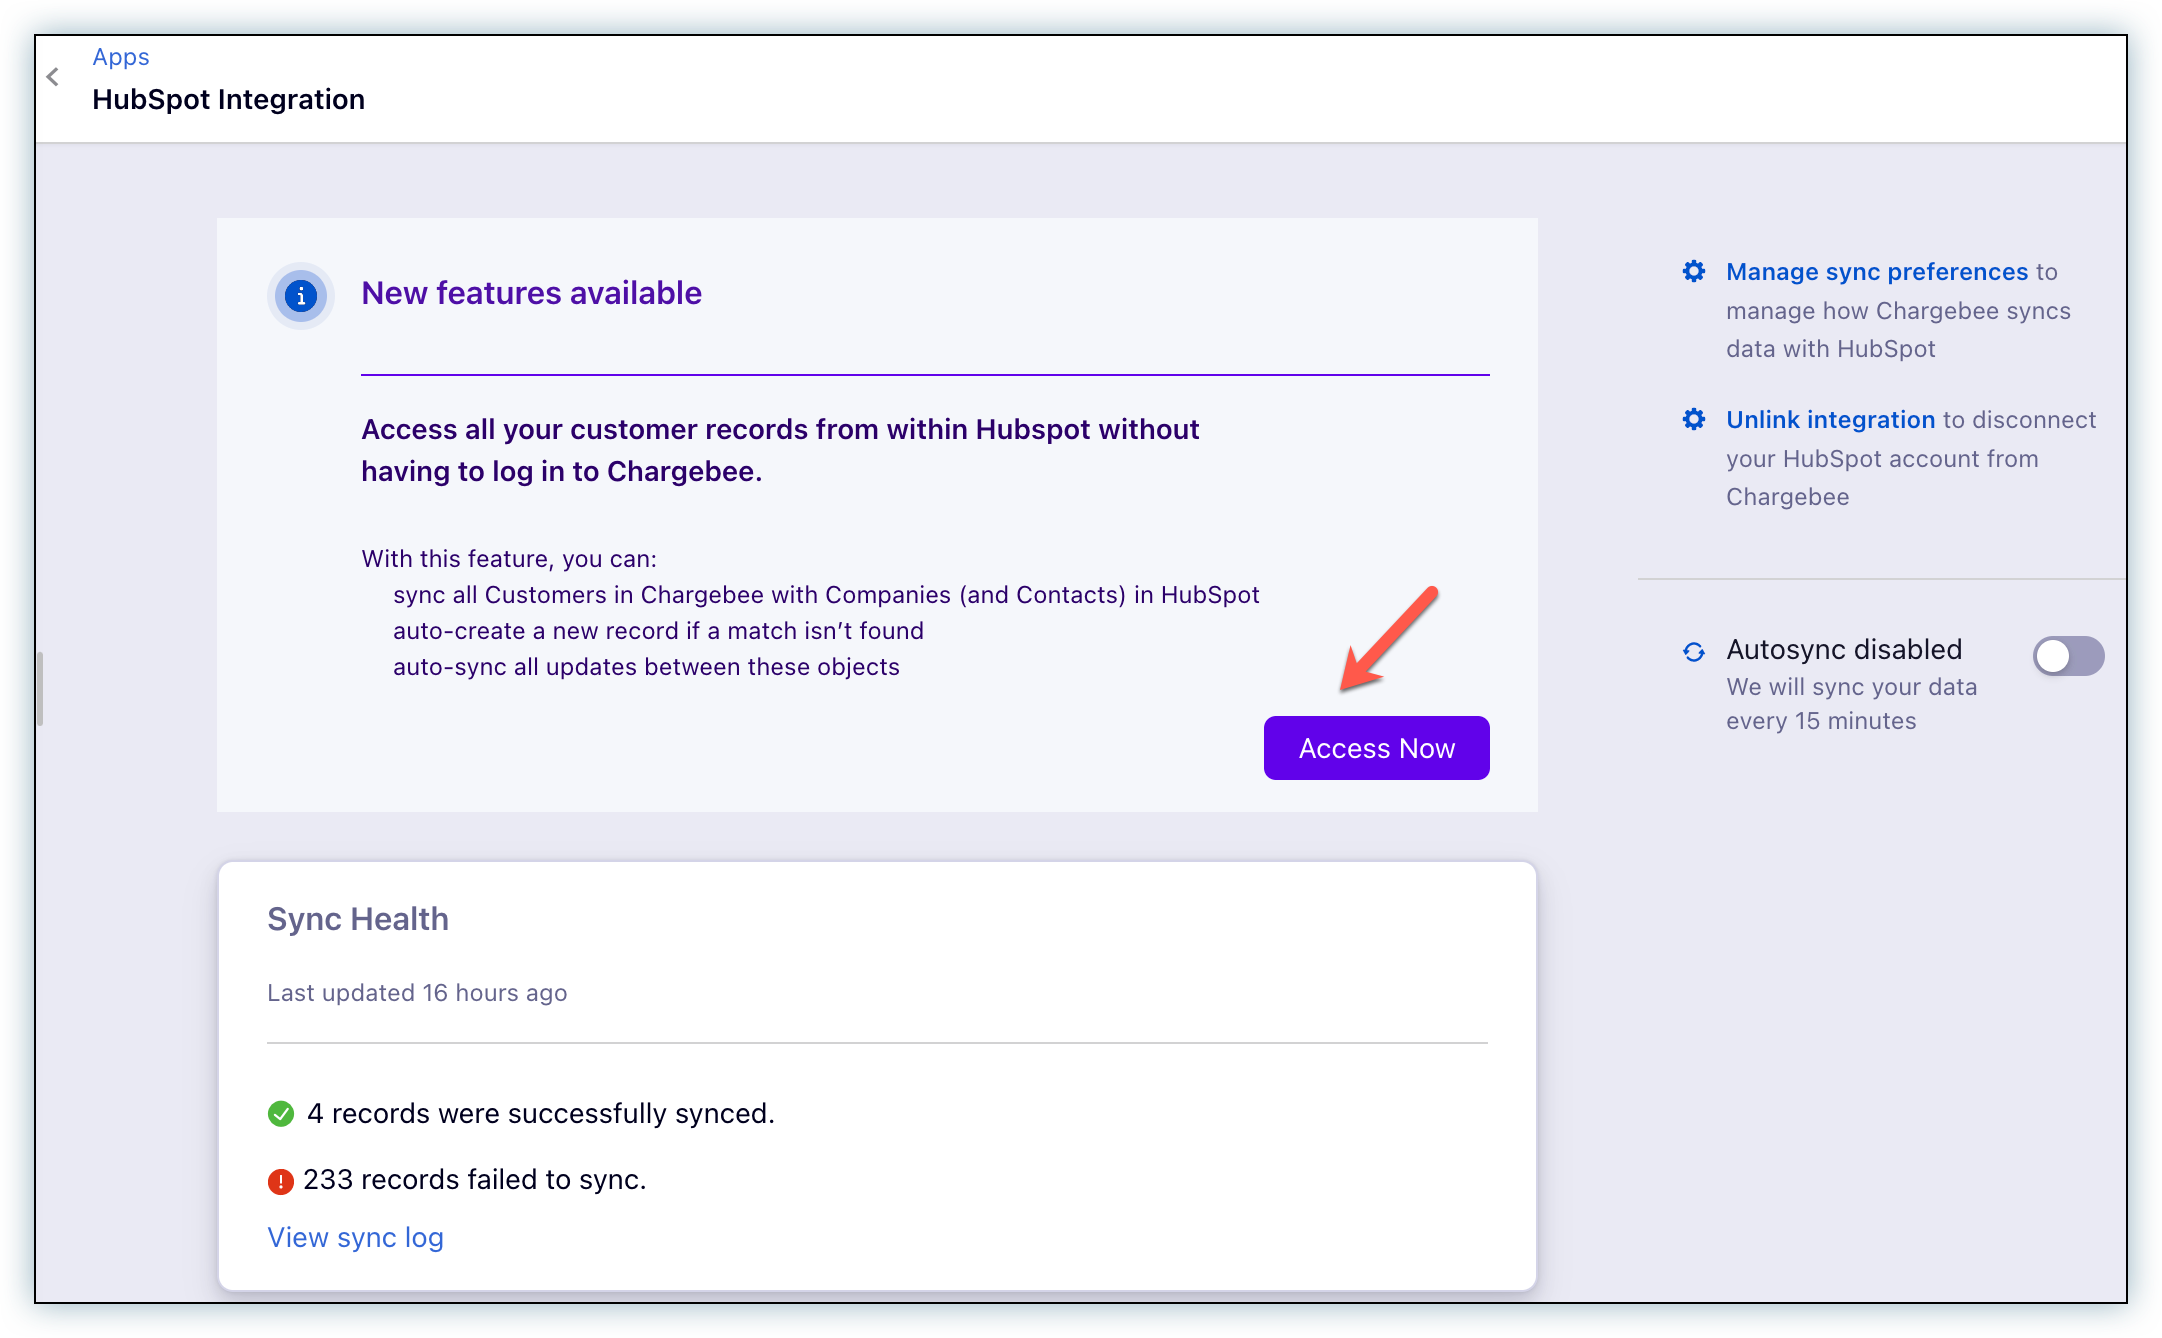2162x1338 pixels.
Task: Click the blue info icon
Action: click(301, 296)
